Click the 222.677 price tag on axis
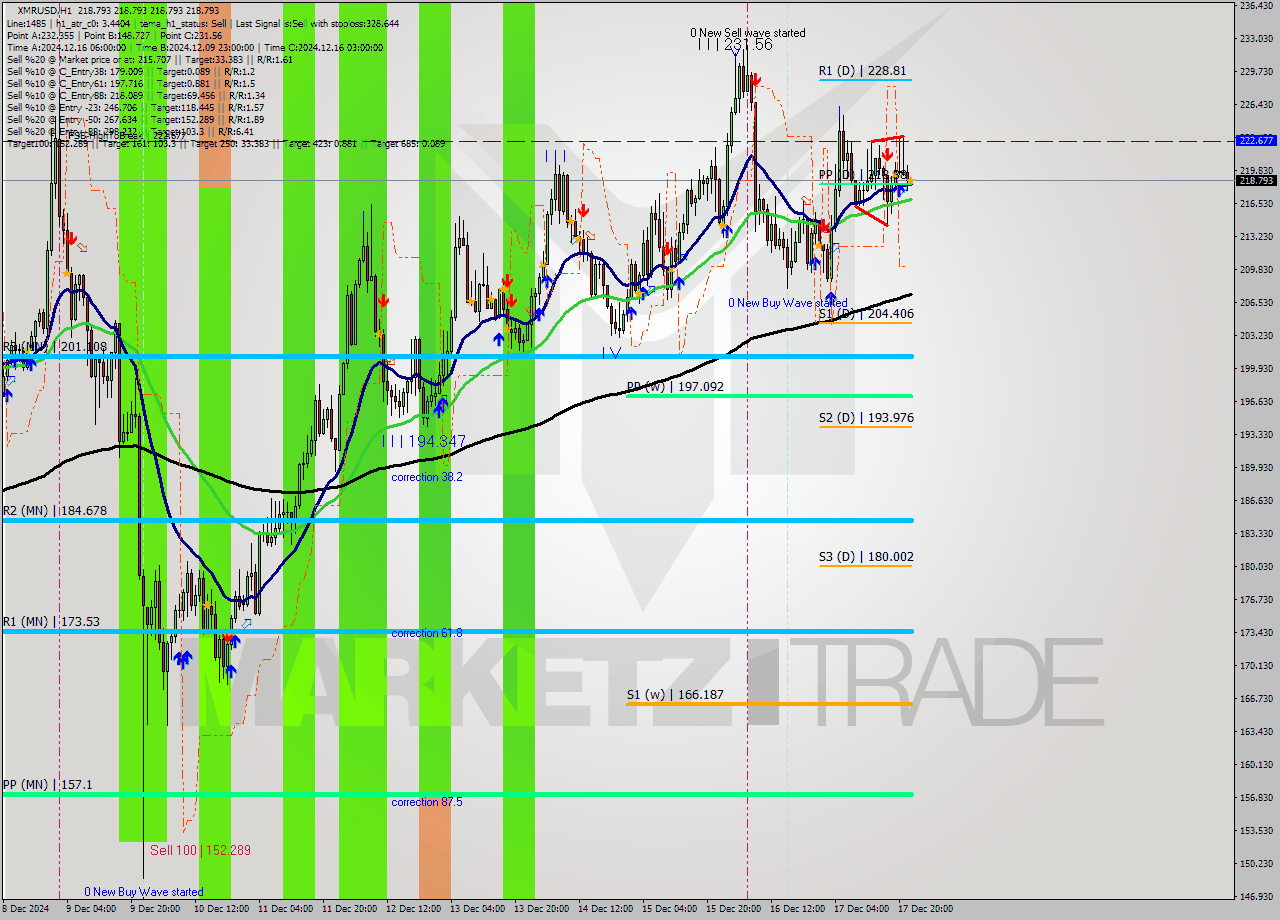The height and width of the screenshot is (920, 1280). [x=1256, y=140]
